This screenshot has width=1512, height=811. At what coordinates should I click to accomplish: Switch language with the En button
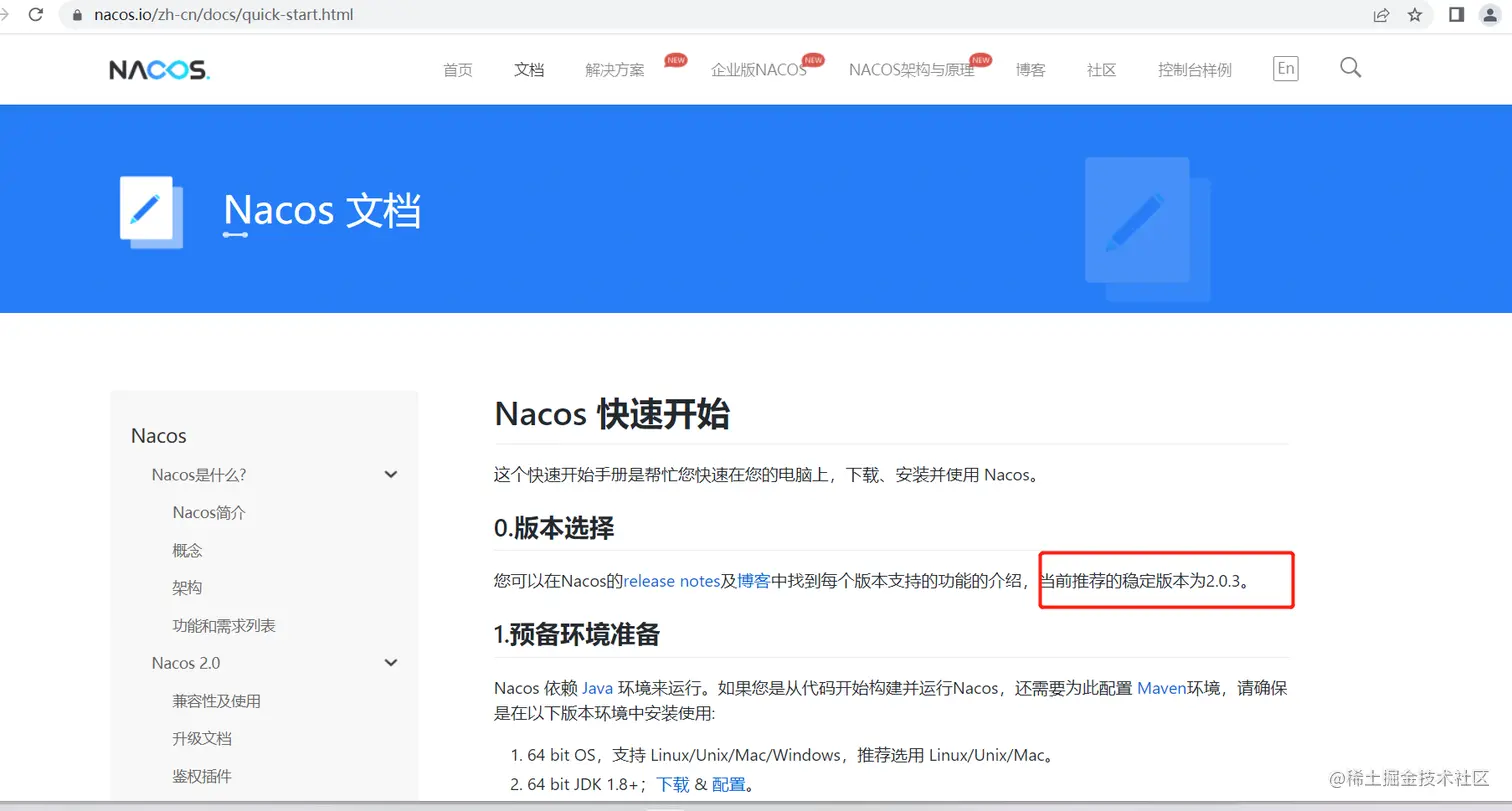(1285, 68)
